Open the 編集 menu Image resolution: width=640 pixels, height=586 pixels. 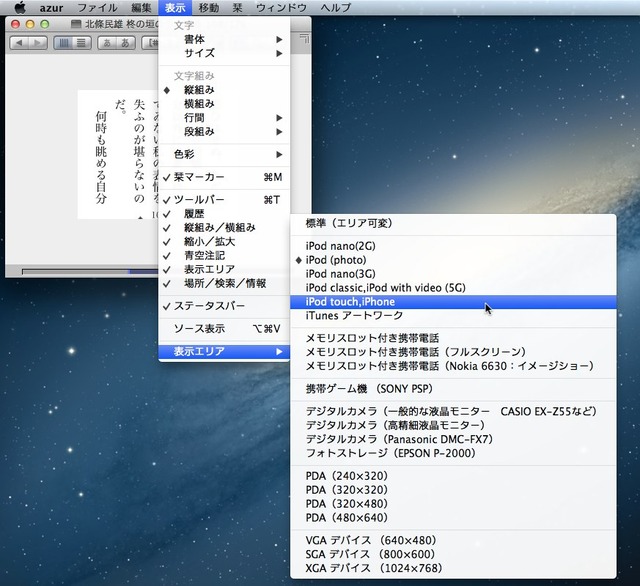tap(142, 7)
